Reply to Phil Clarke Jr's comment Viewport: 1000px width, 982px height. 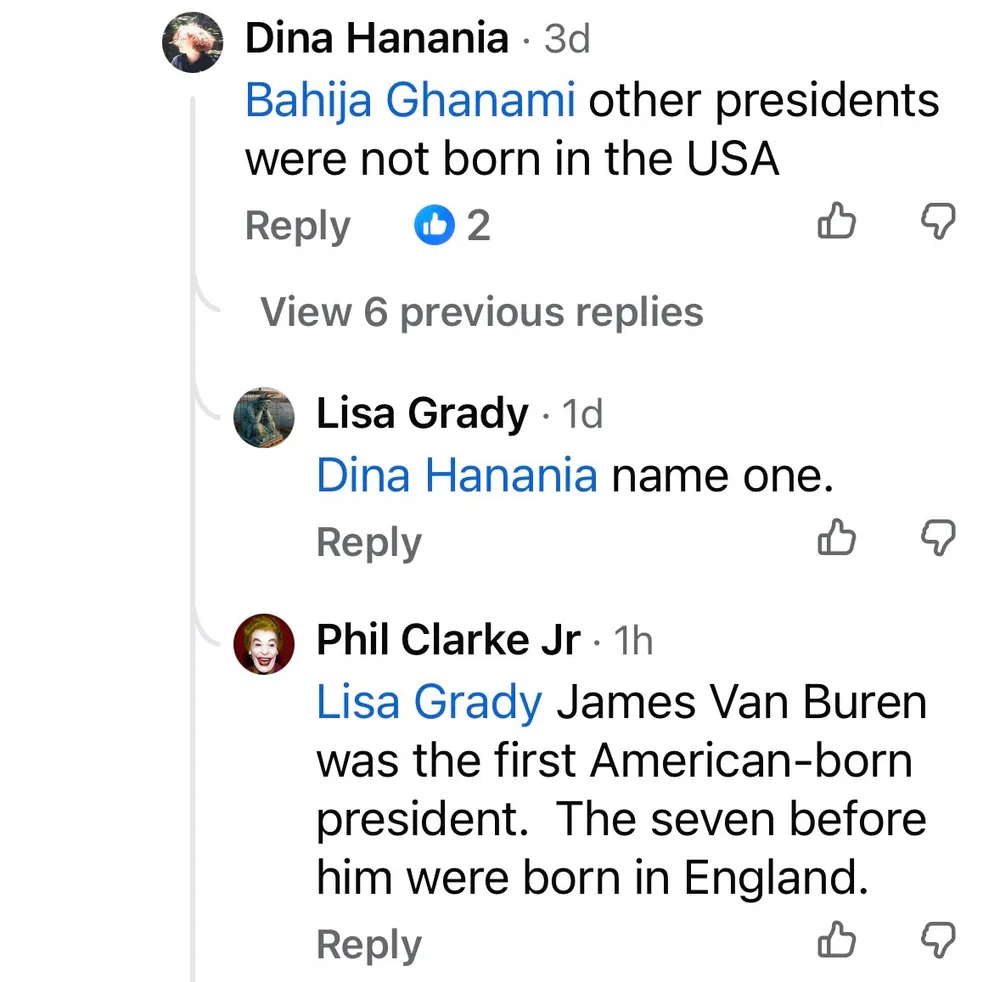pyautogui.click(x=368, y=945)
